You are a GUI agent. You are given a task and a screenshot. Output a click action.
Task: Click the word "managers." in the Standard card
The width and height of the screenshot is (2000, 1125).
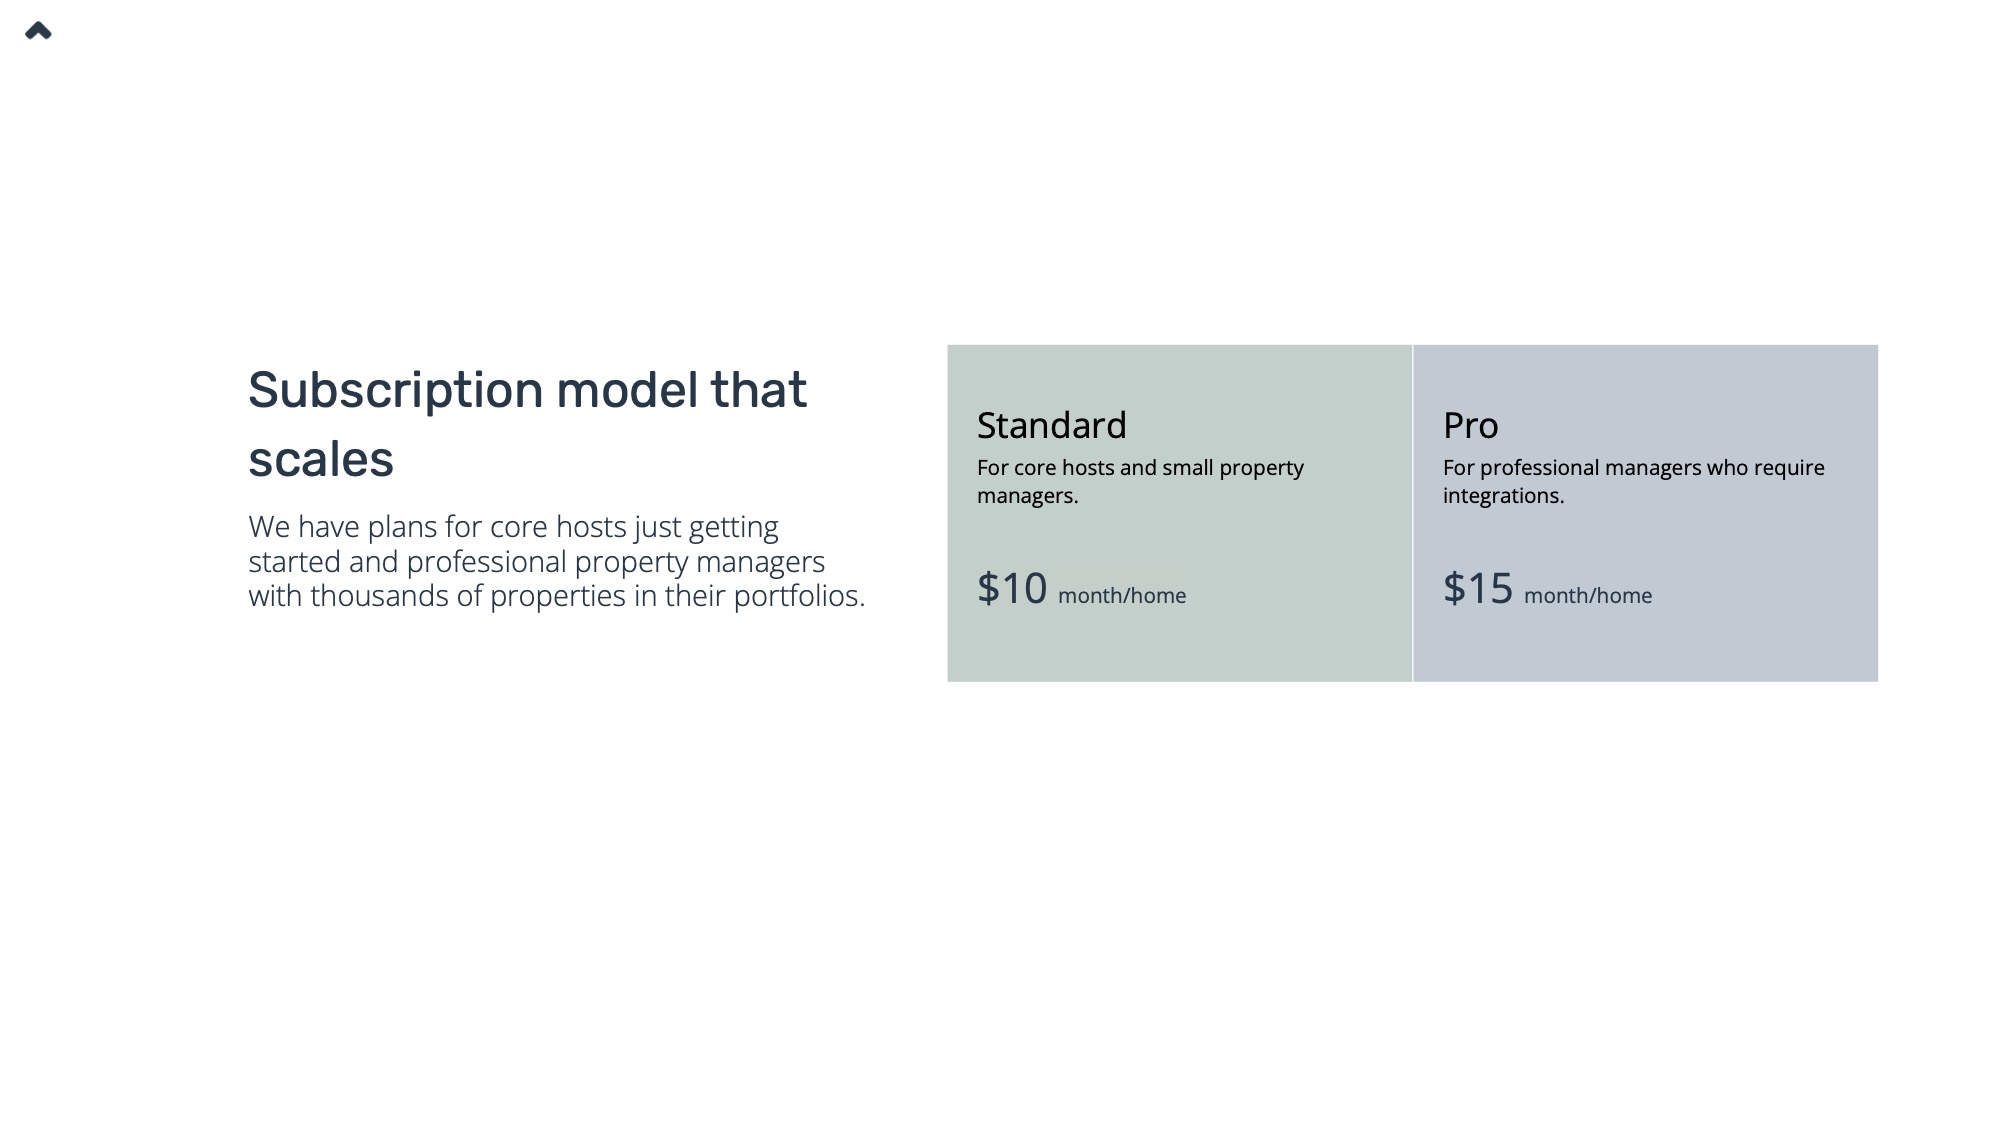coord(1027,496)
